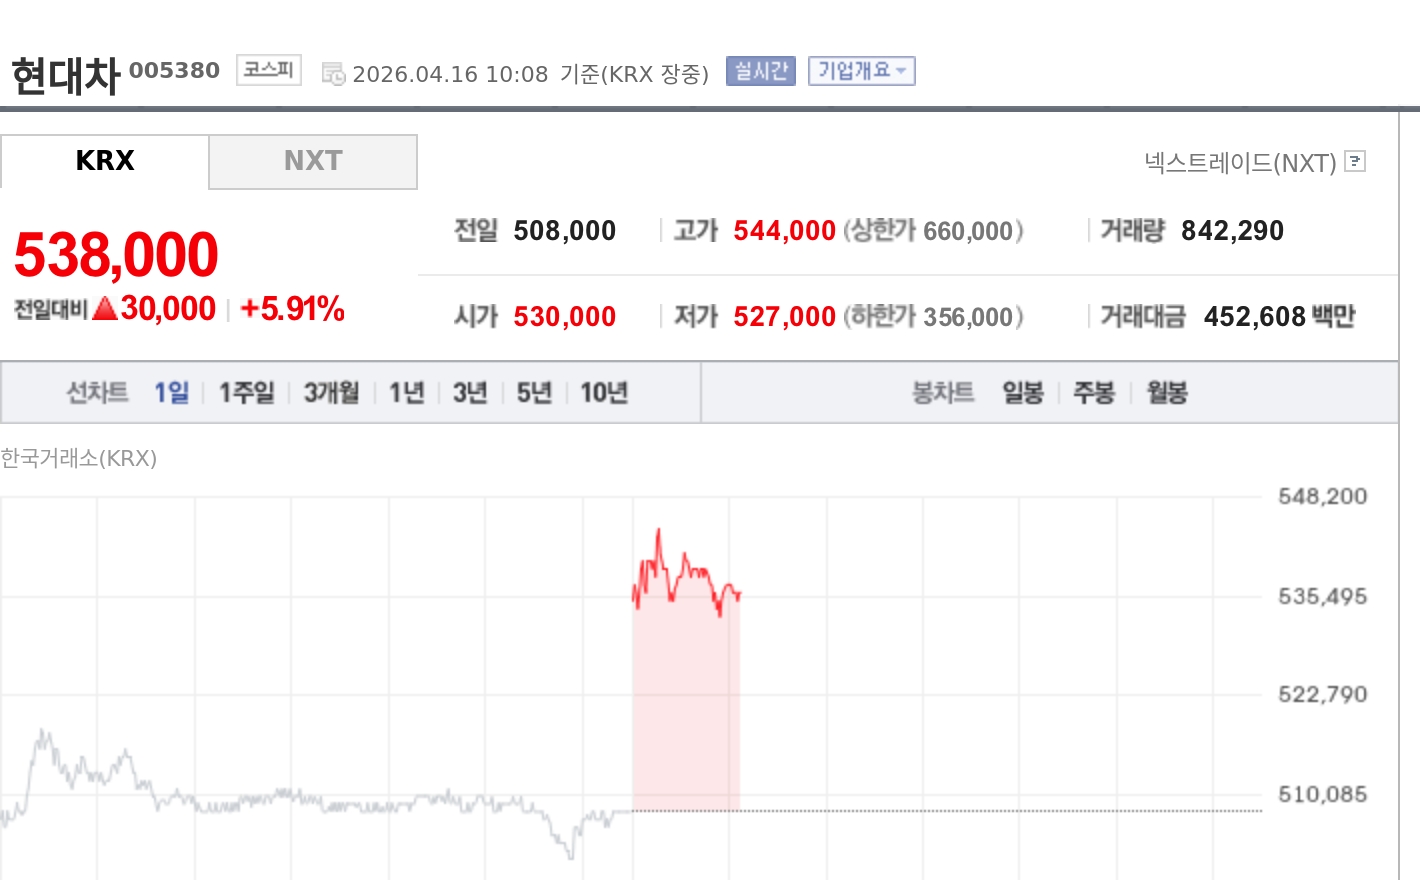Click the dropdown arrow on 기업개요
The width and height of the screenshot is (1420, 880).
pos(901,71)
